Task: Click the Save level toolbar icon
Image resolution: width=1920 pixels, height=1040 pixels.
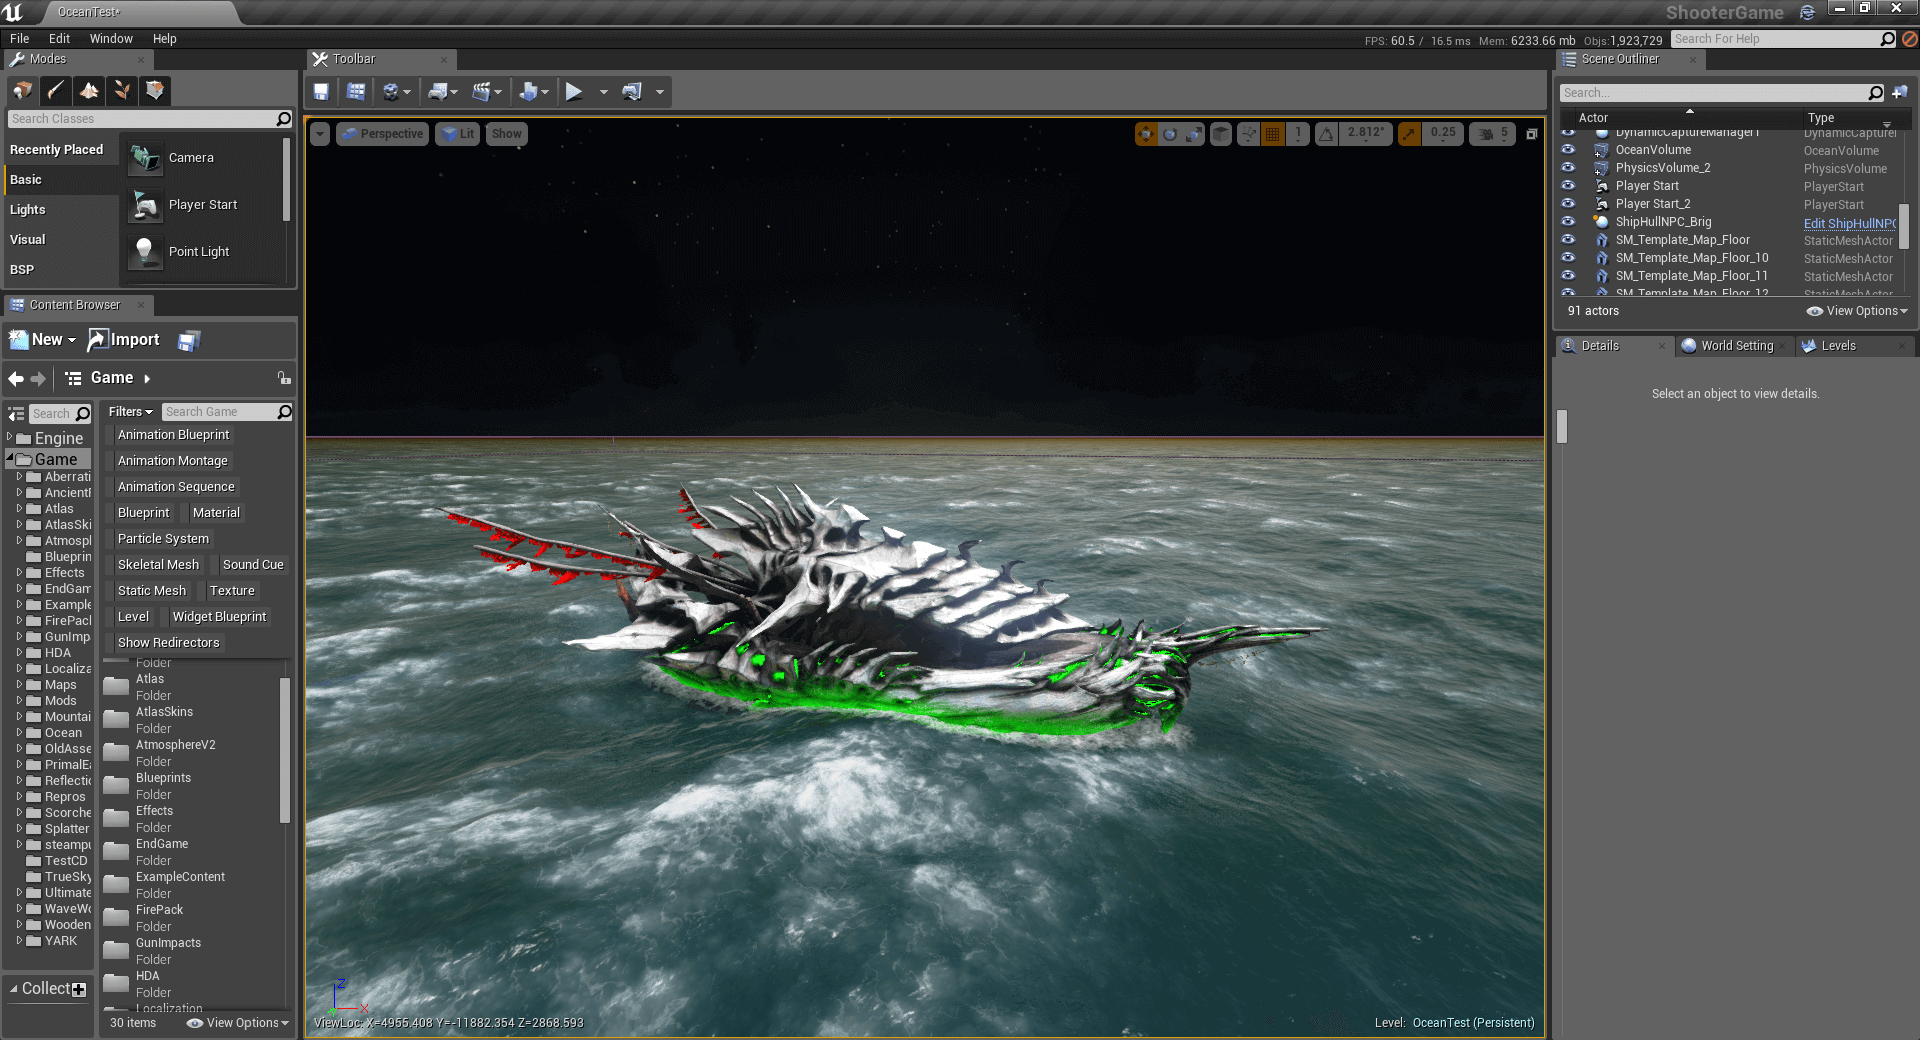Action: click(x=321, y=92)
